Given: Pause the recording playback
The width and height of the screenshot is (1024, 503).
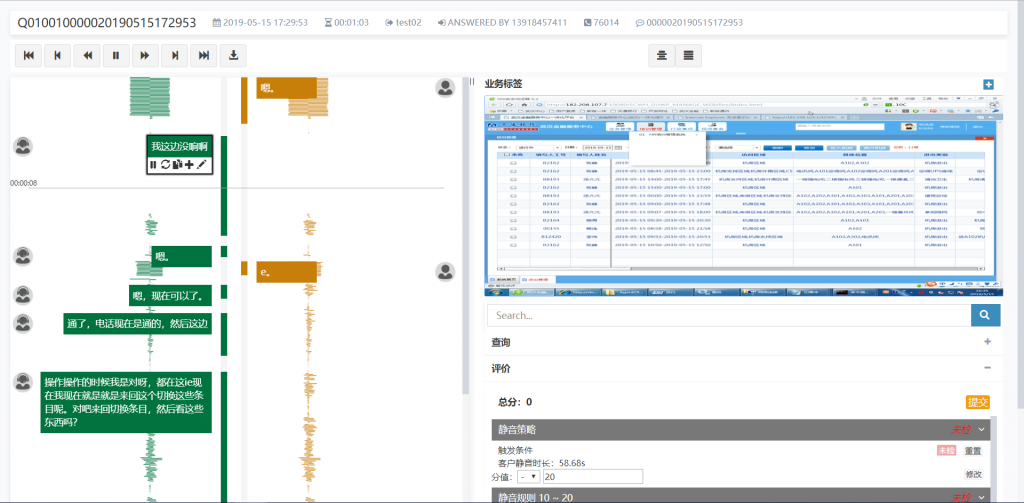Looking at the screenshot, I should 116,56.
